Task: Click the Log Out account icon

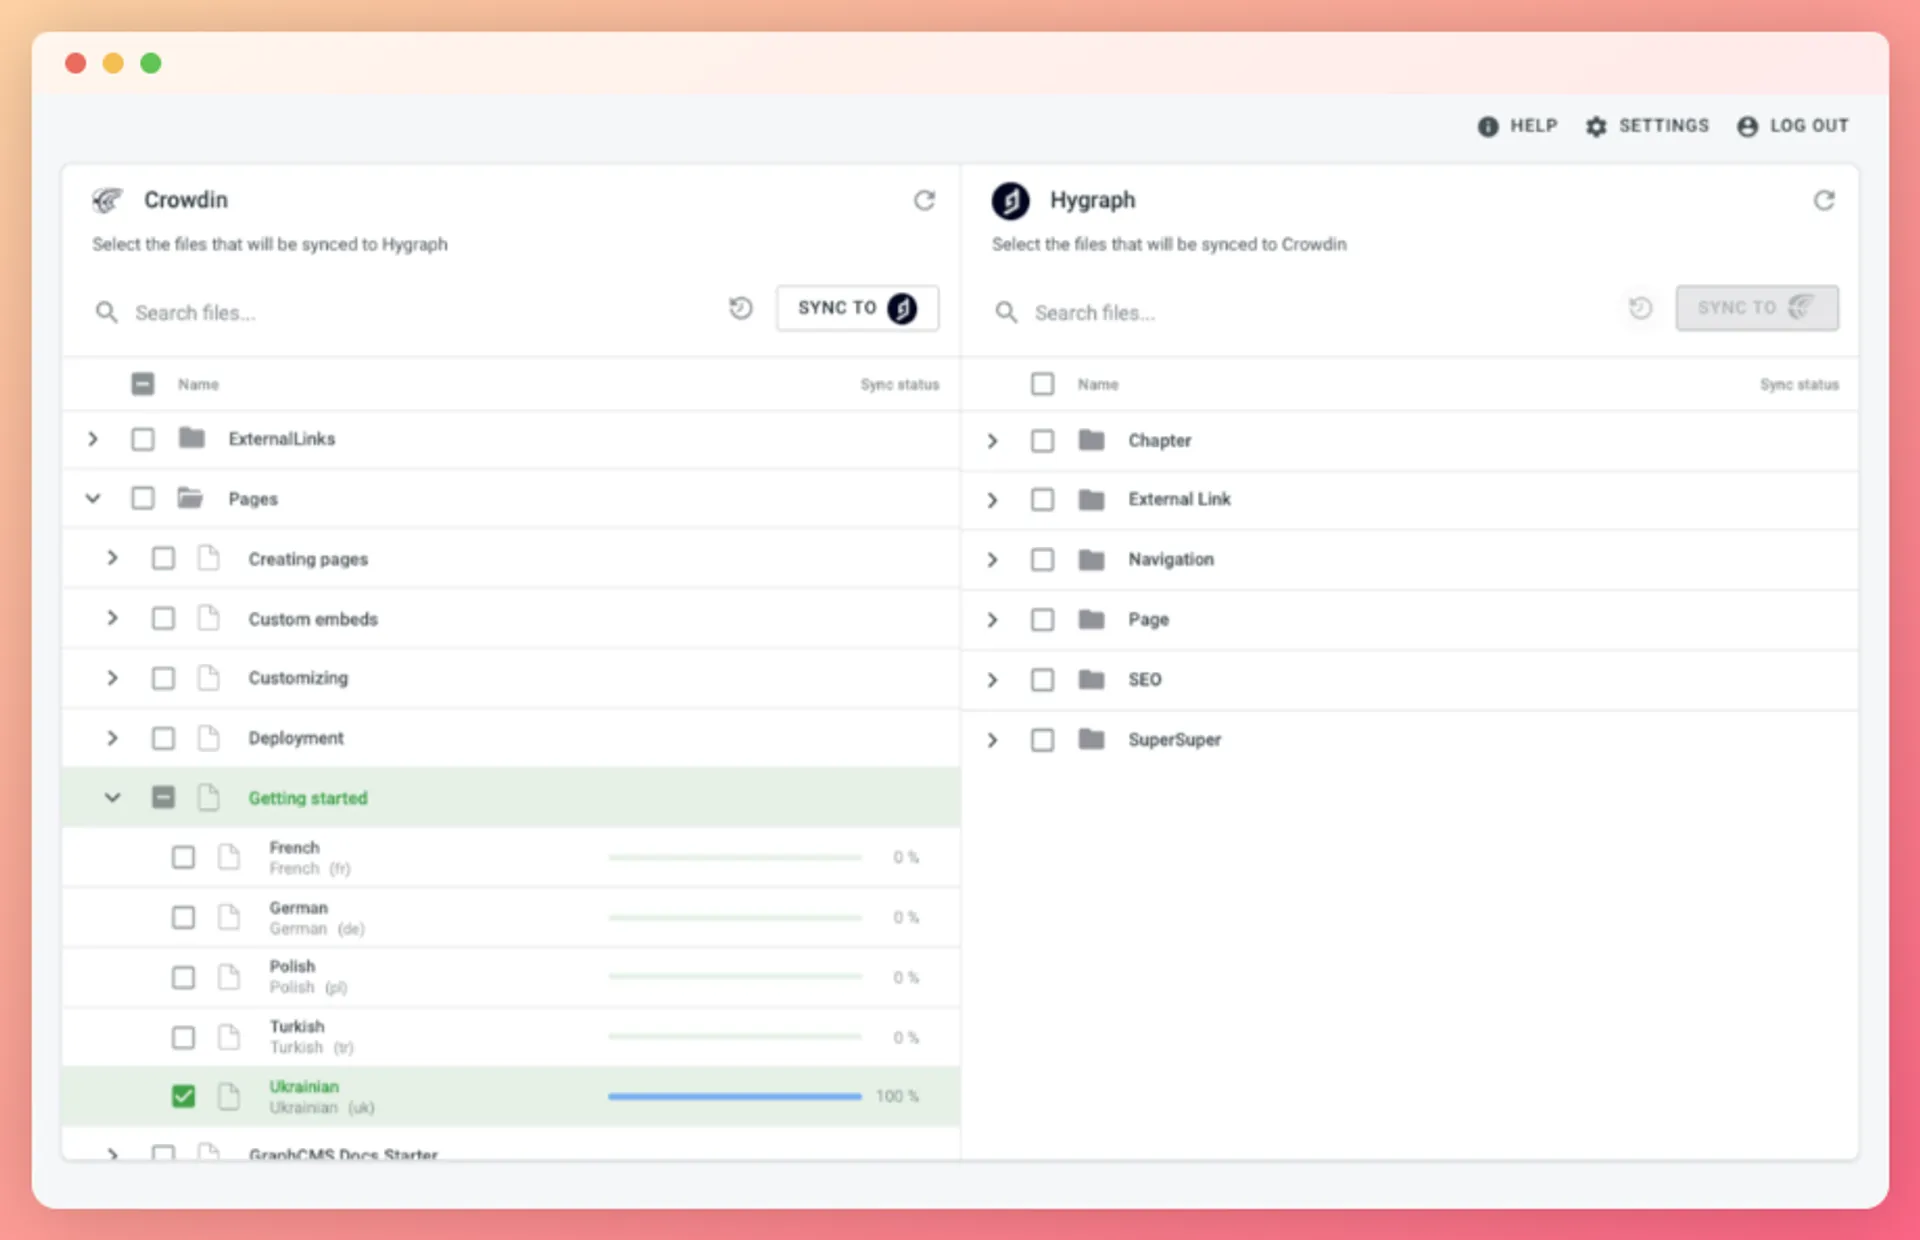Action: point(1747,126)
